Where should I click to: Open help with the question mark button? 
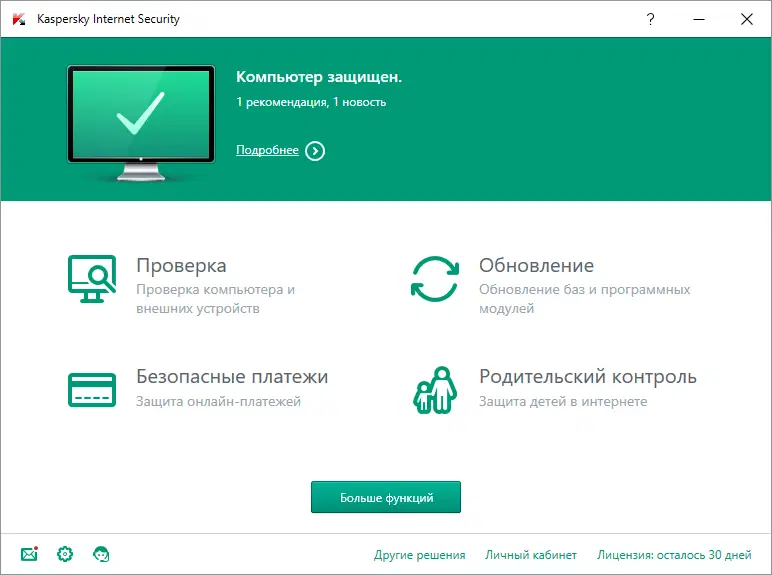(650, 19)
